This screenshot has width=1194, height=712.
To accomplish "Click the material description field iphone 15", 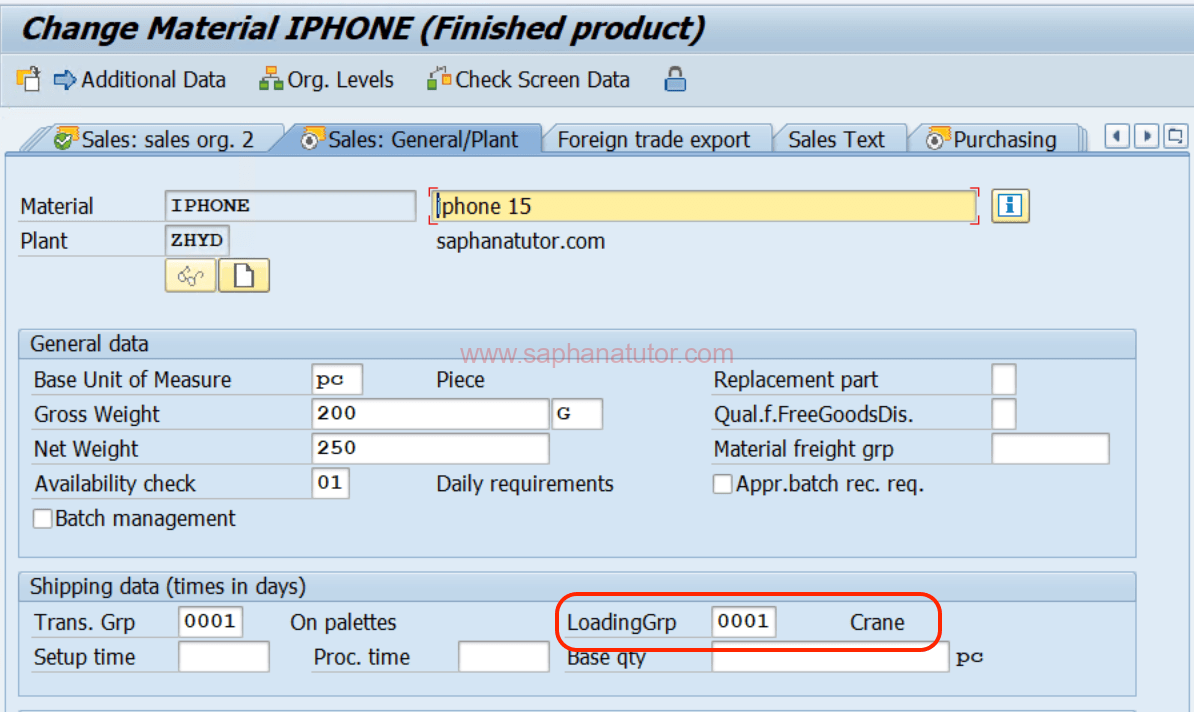I will (x=704, y=206).
